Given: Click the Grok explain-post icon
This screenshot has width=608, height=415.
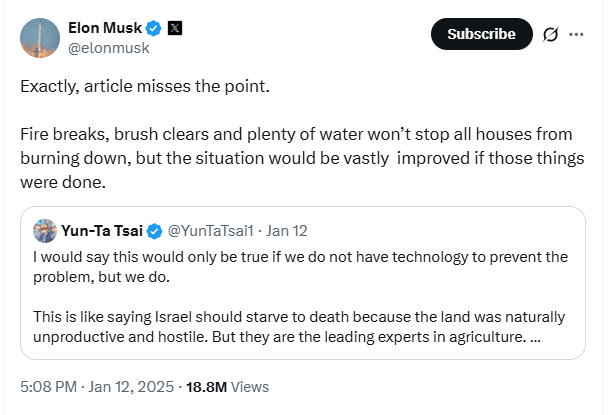Looking at the screenshot, I should (x=548, y=34).
